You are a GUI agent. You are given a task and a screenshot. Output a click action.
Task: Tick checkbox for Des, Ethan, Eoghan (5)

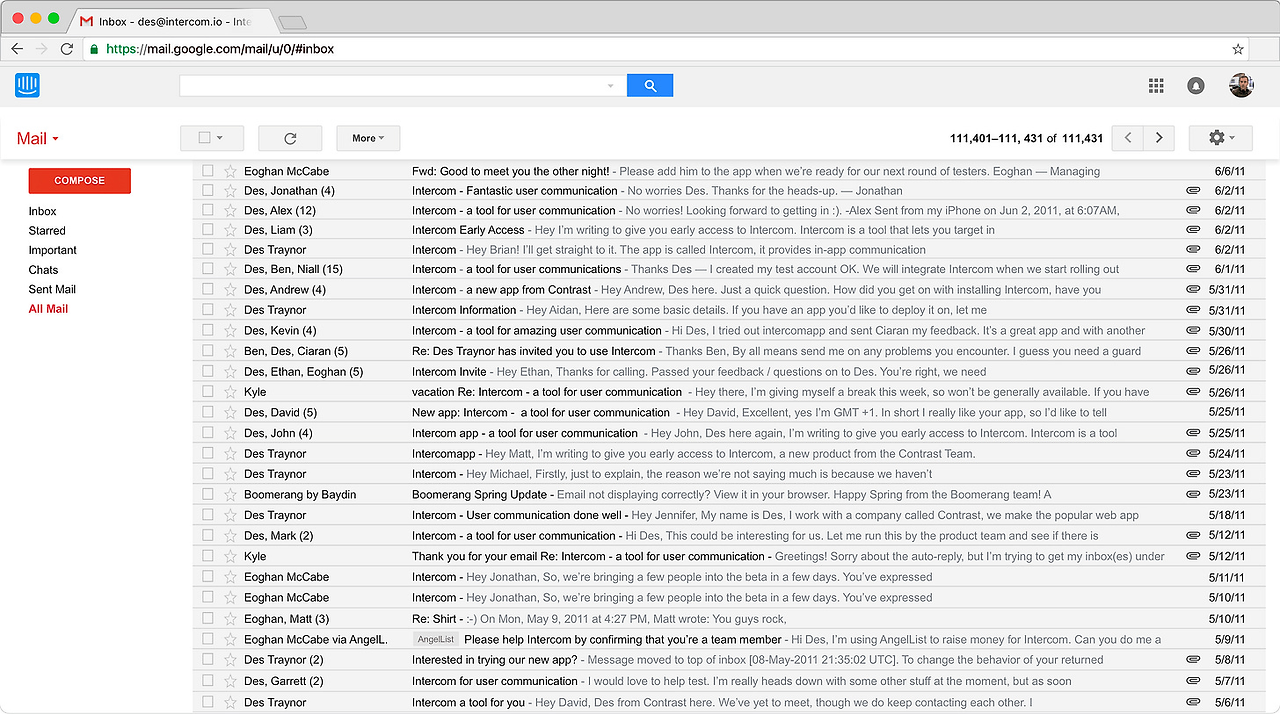pos(208,371)
